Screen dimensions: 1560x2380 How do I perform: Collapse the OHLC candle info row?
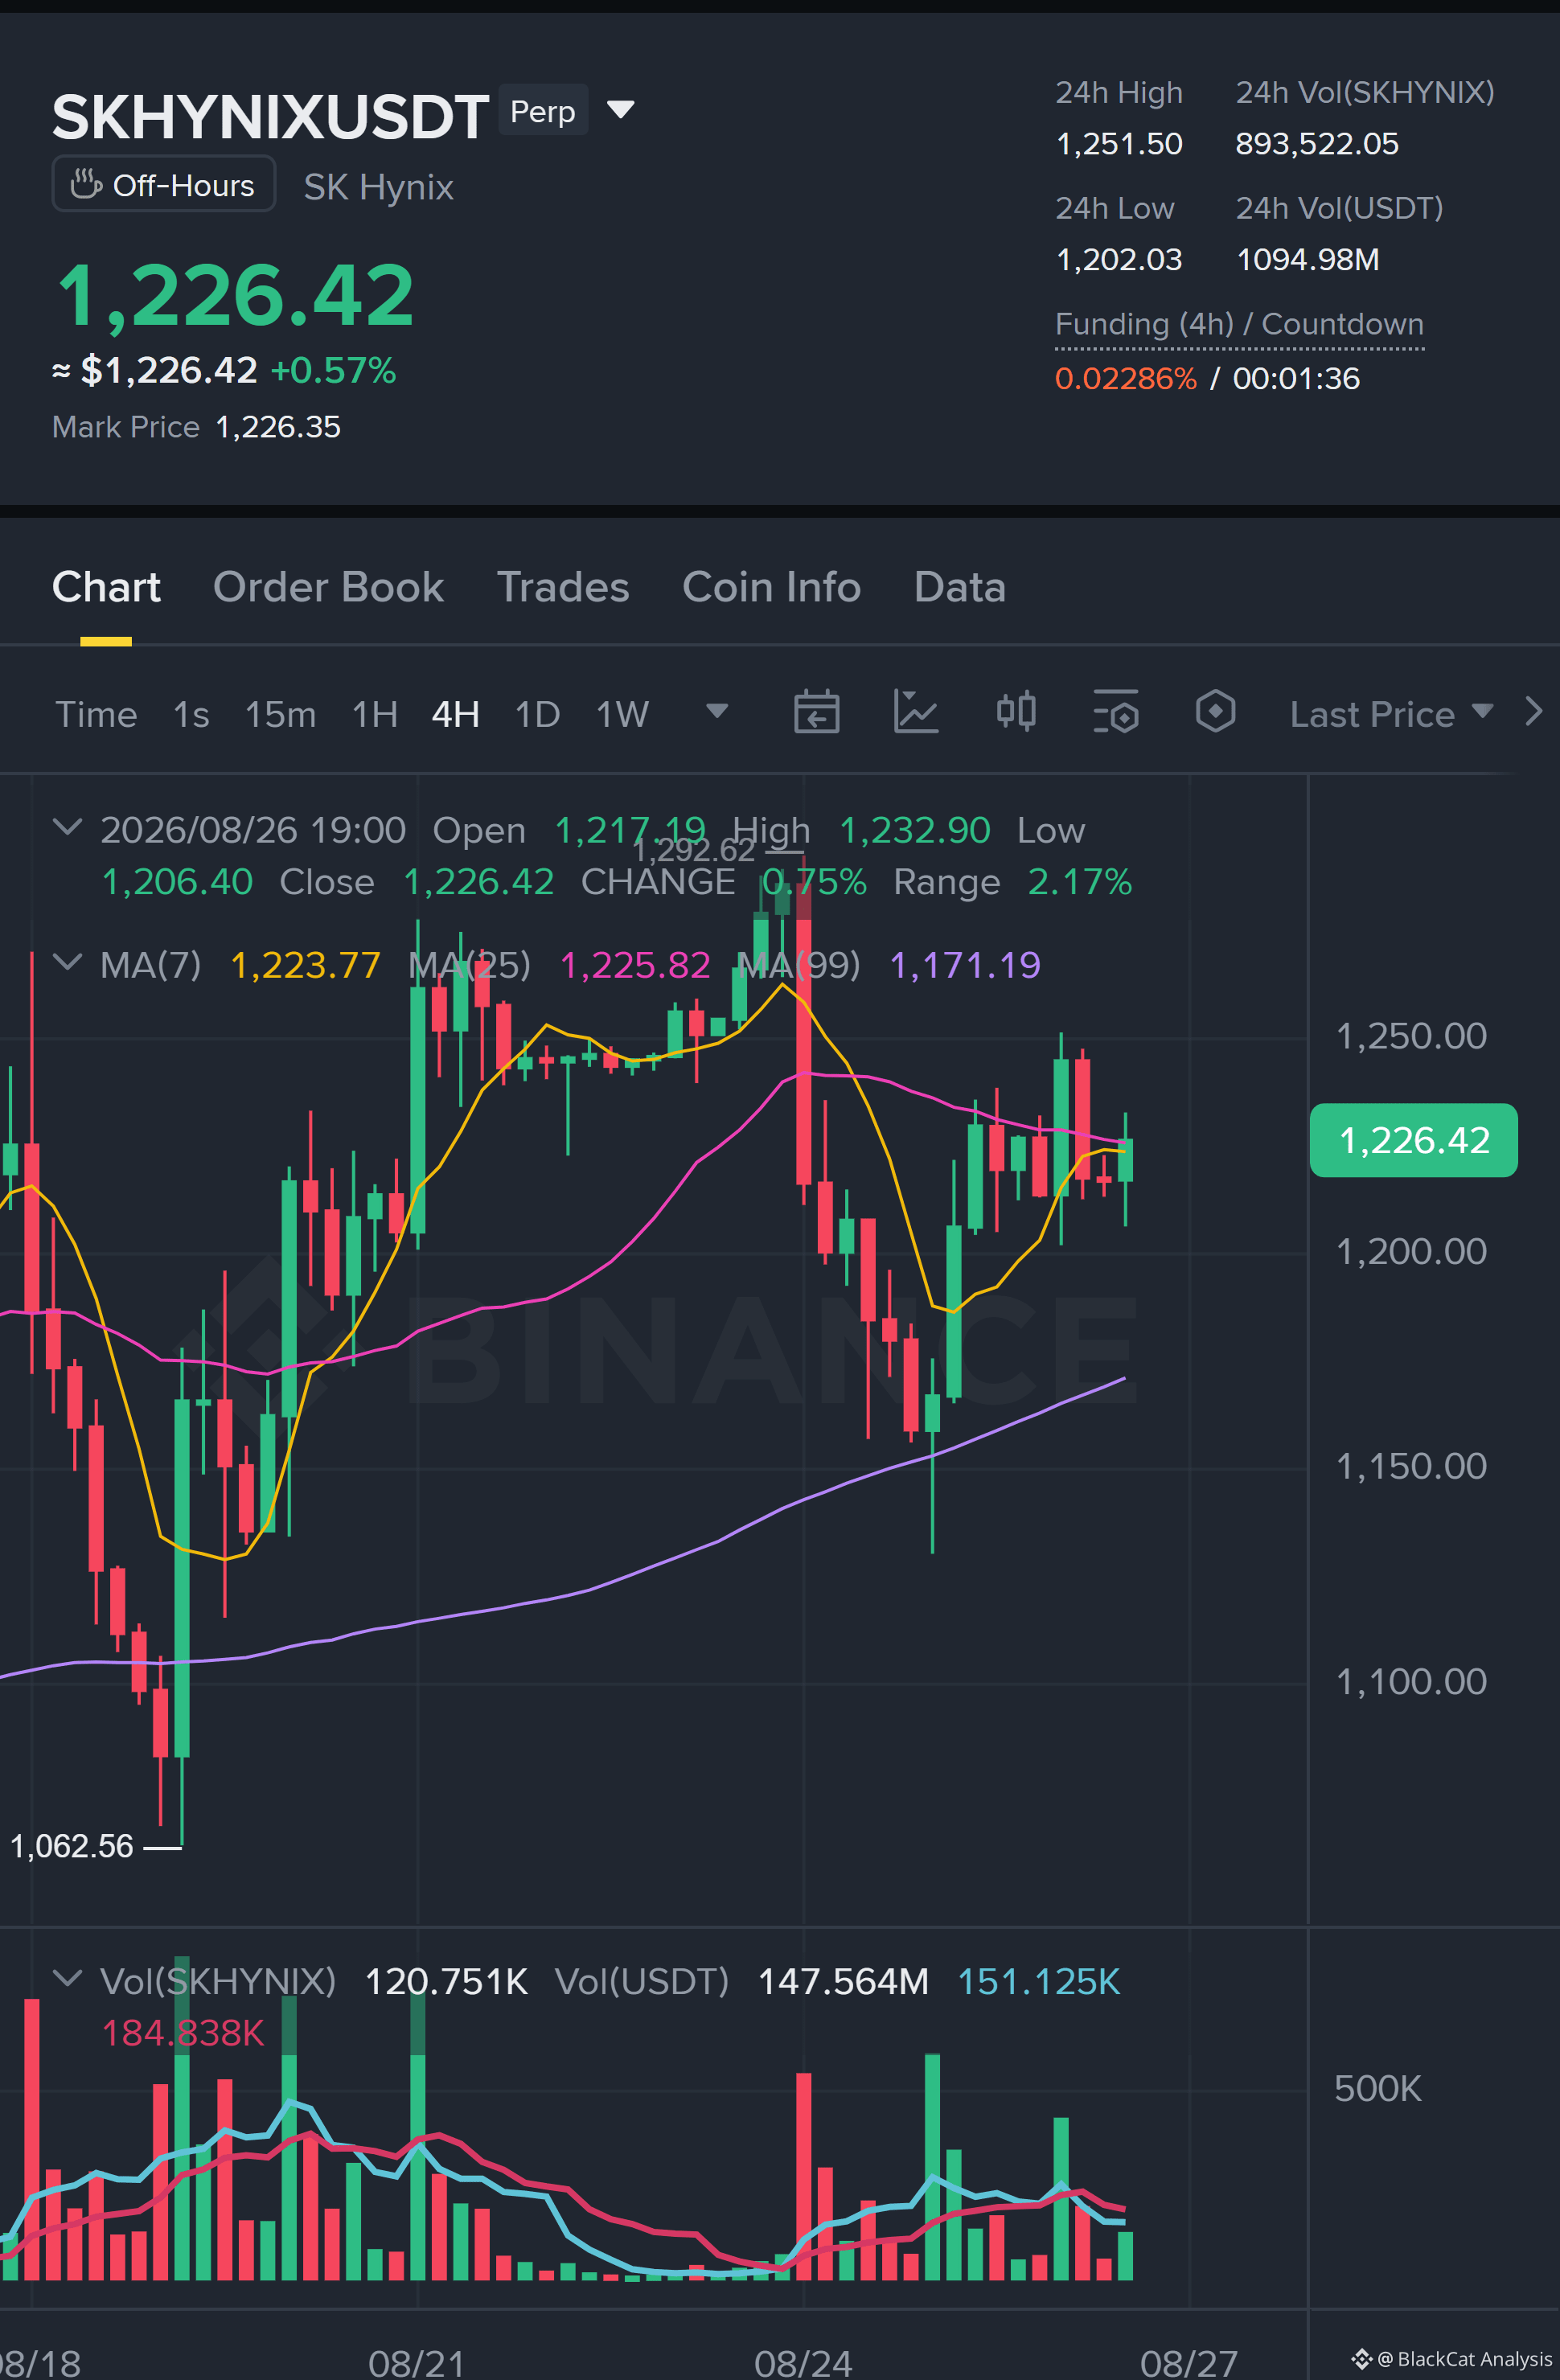[x=67, y=827]
